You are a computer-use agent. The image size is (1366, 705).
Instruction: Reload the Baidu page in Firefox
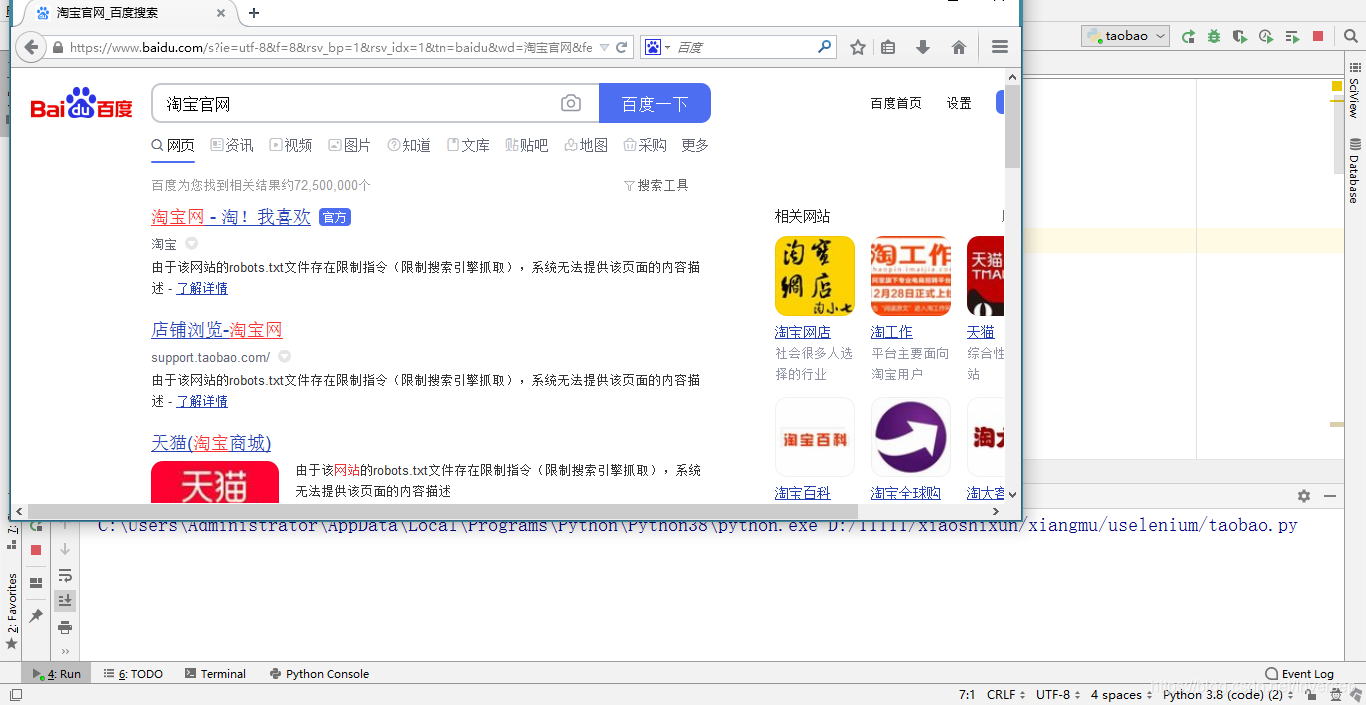pyautogui.click(x=621, y=47)
